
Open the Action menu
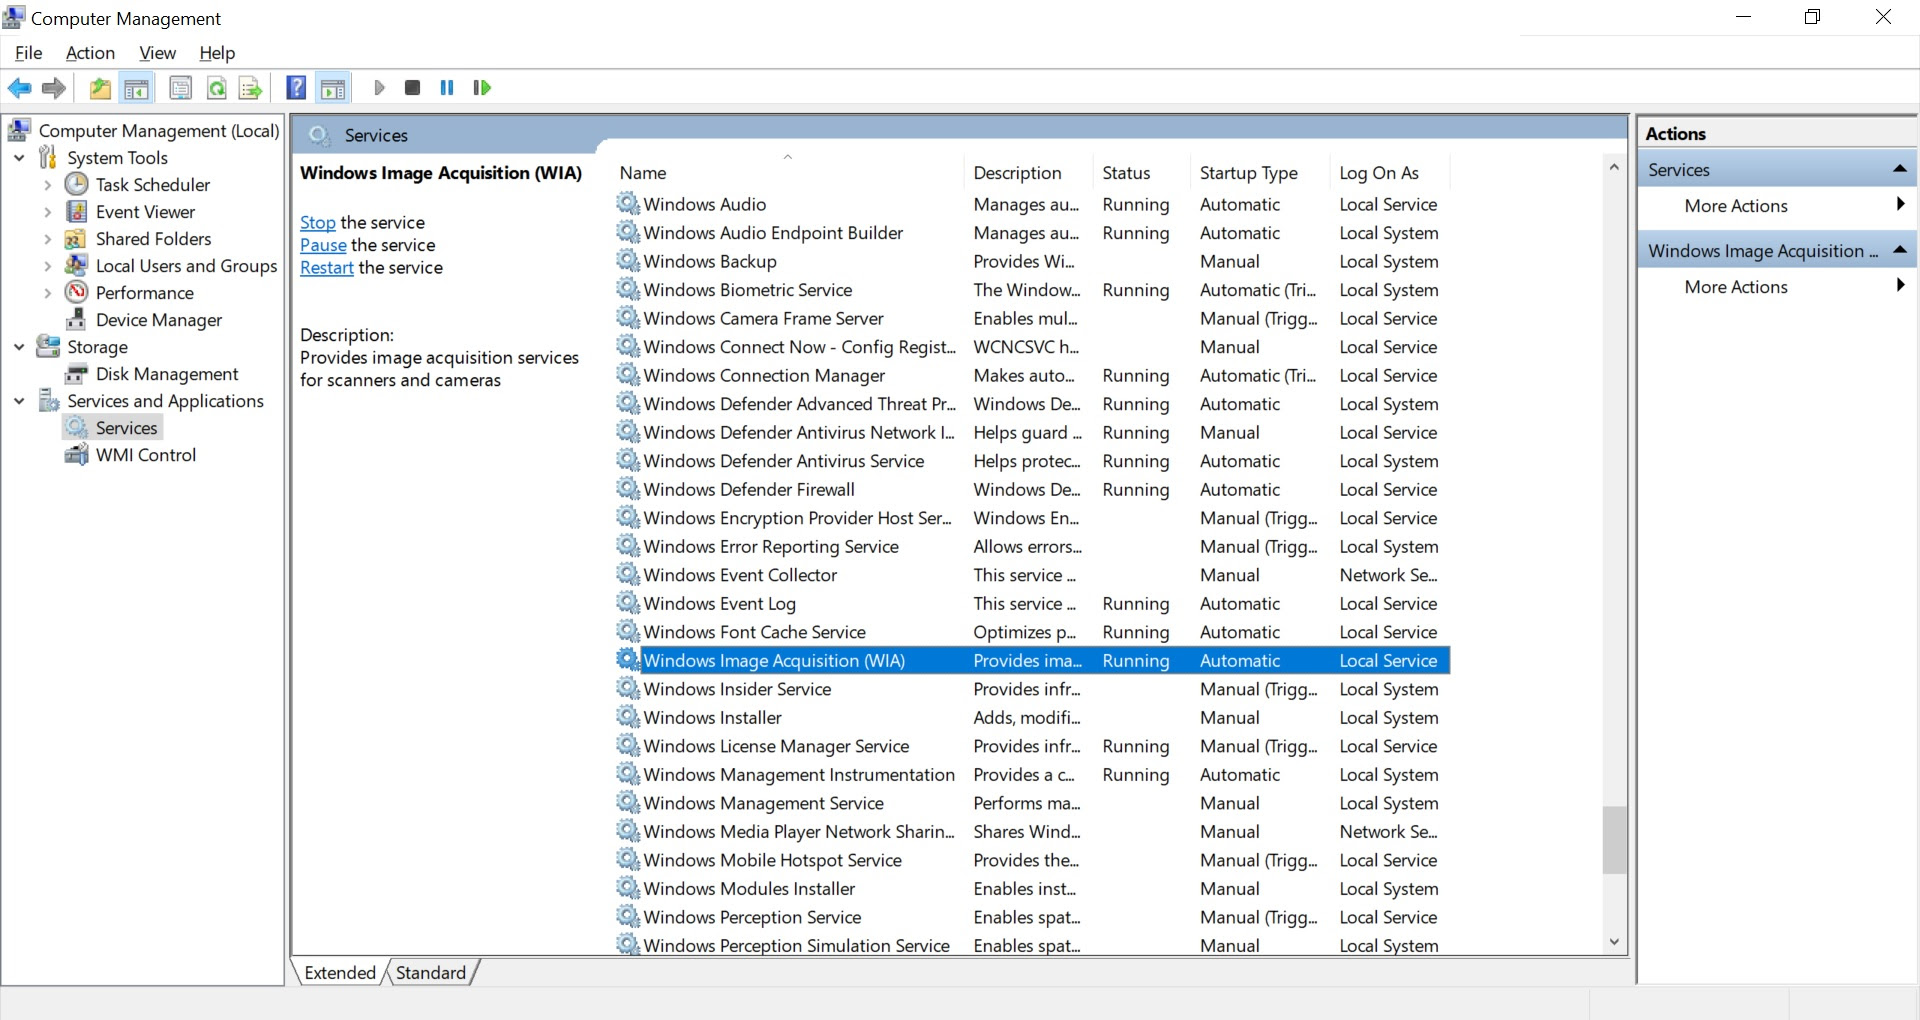tap(90, 53)
